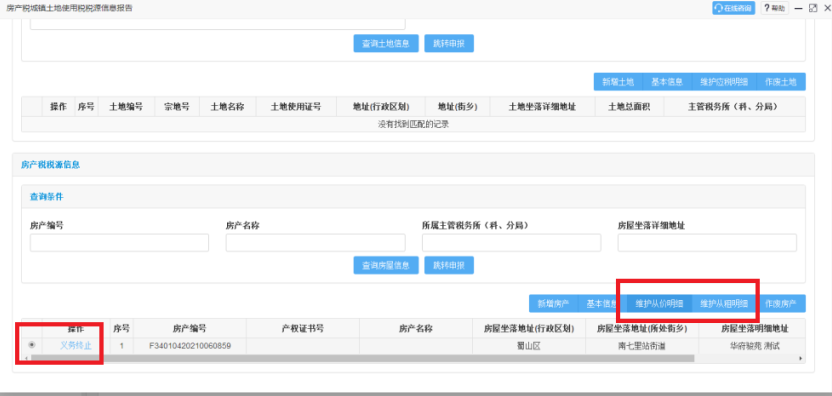Click the 新增房产 button
Image resolution: width=832 pixels, height=396 pixels.
[x=553, y=304]
